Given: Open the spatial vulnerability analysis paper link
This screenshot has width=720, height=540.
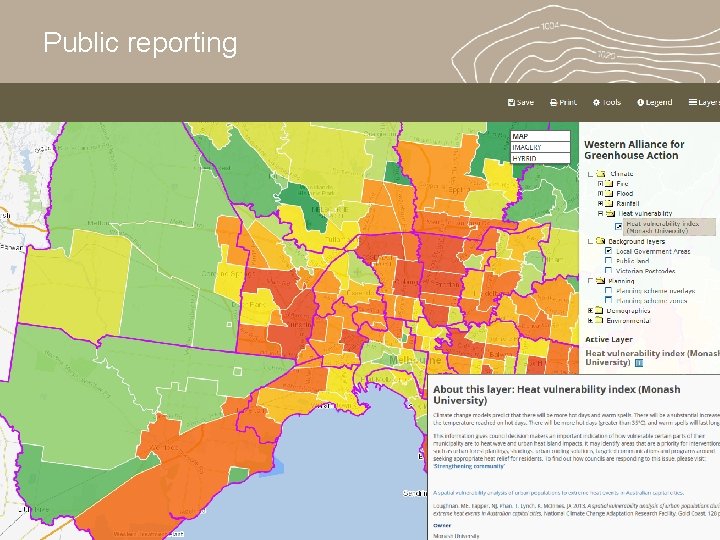Looking at the screenshot, I should 558,493.
